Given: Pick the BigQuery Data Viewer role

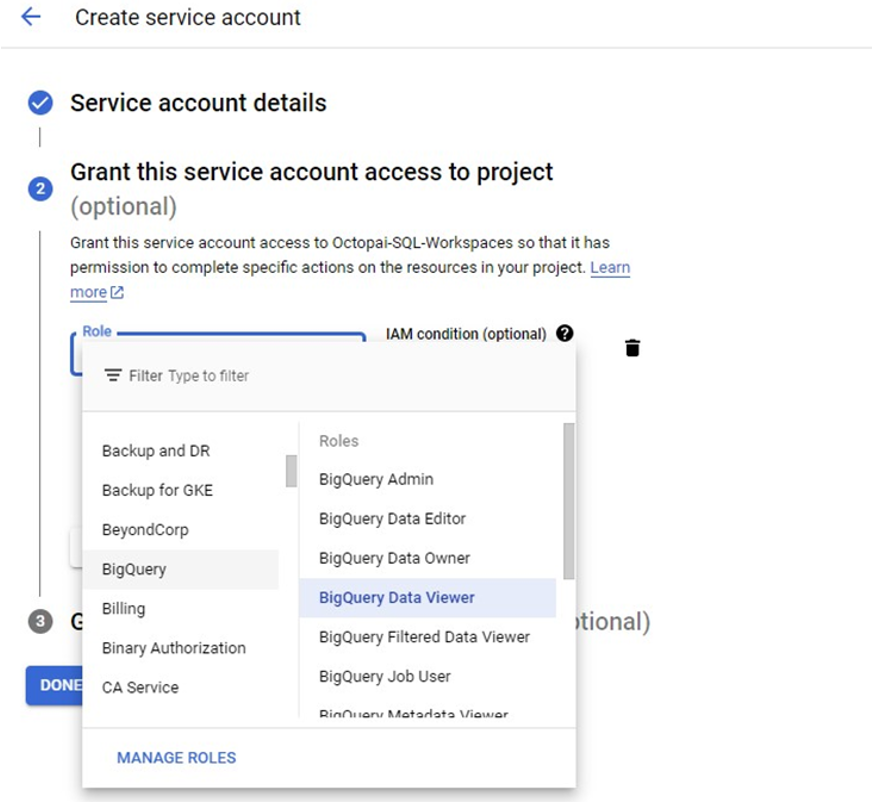Looking at the screenshot, I should (397, 598).
